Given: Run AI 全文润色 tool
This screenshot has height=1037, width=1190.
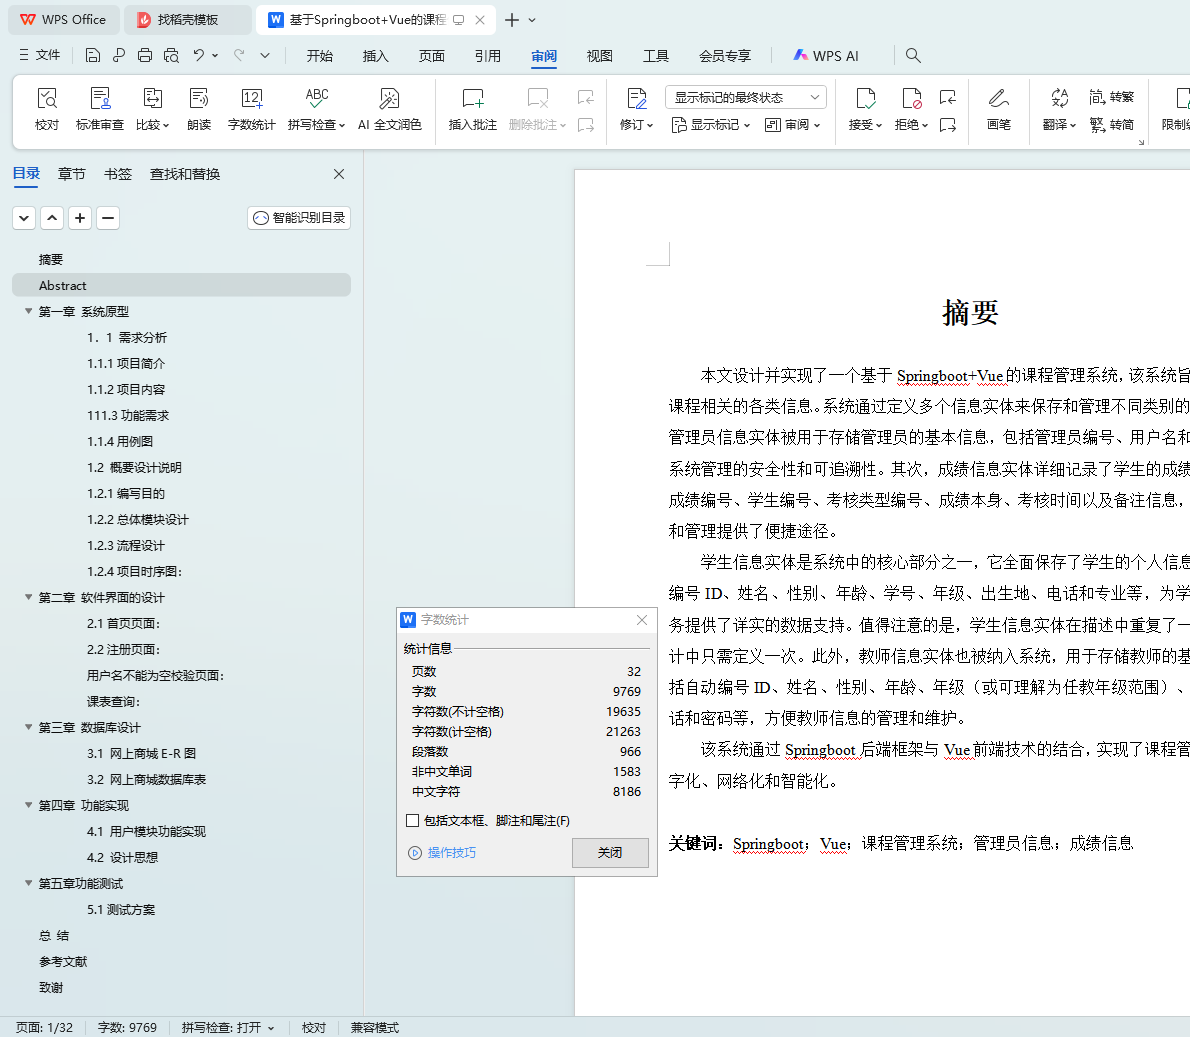Looking at the screenshot, I should click(x=389, y=109).
